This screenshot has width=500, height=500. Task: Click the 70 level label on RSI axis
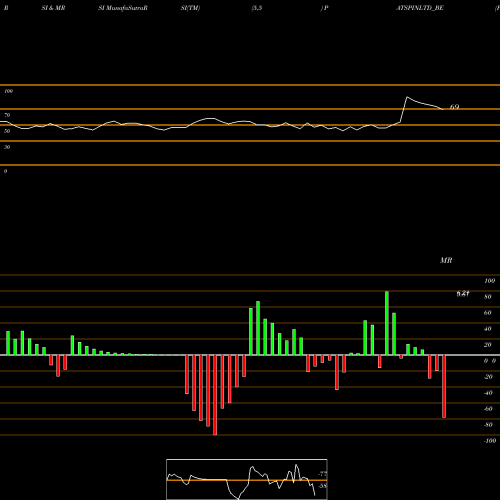point(7,115)
